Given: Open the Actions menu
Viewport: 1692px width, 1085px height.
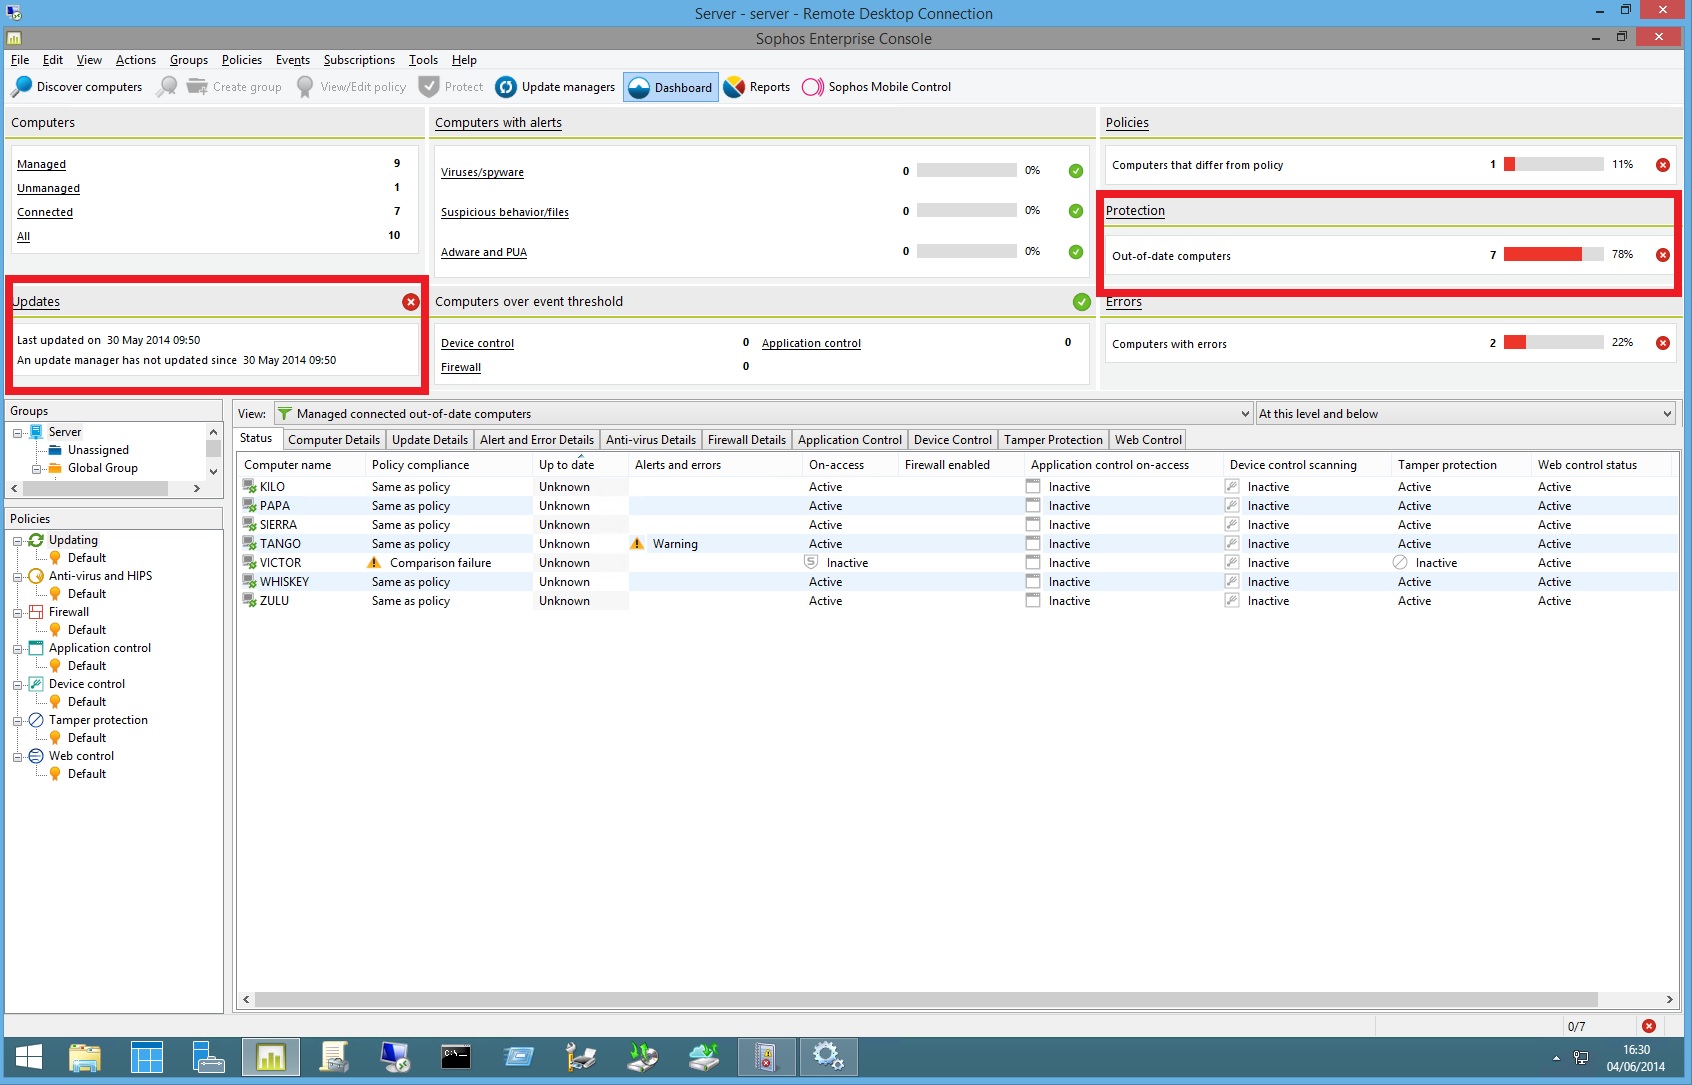Looking at the screenshot, I should tap(136, 60).
